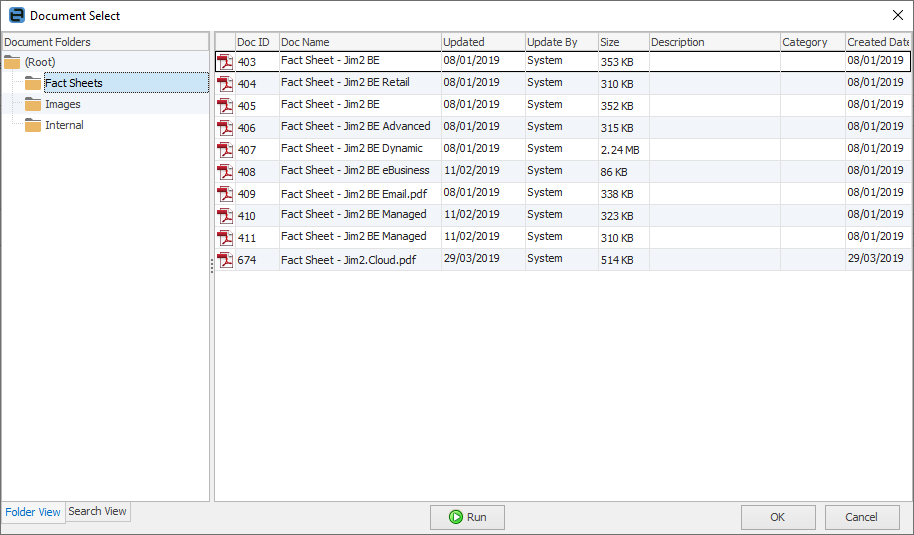
Task: Click the Cancel button
Action: (x=861, y=517)
